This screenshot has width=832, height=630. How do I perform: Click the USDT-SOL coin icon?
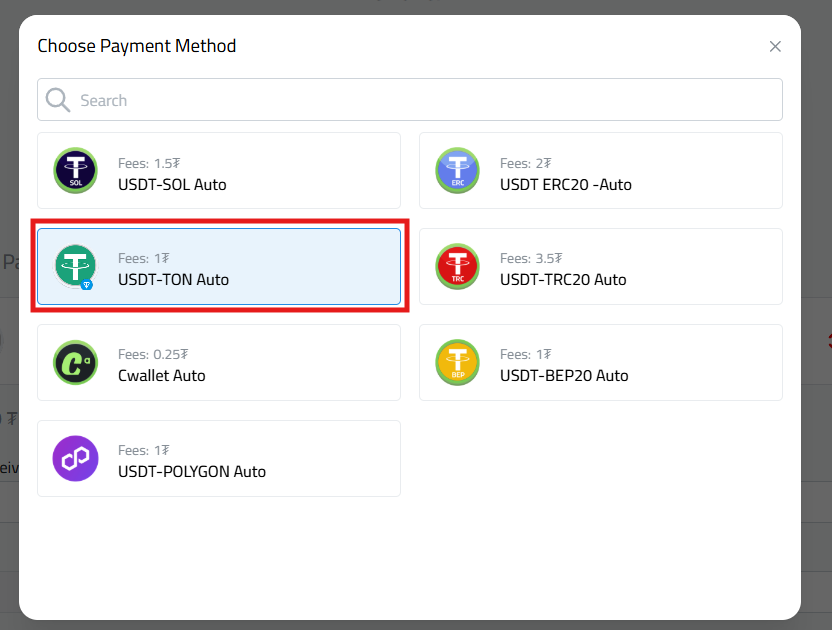75,170
